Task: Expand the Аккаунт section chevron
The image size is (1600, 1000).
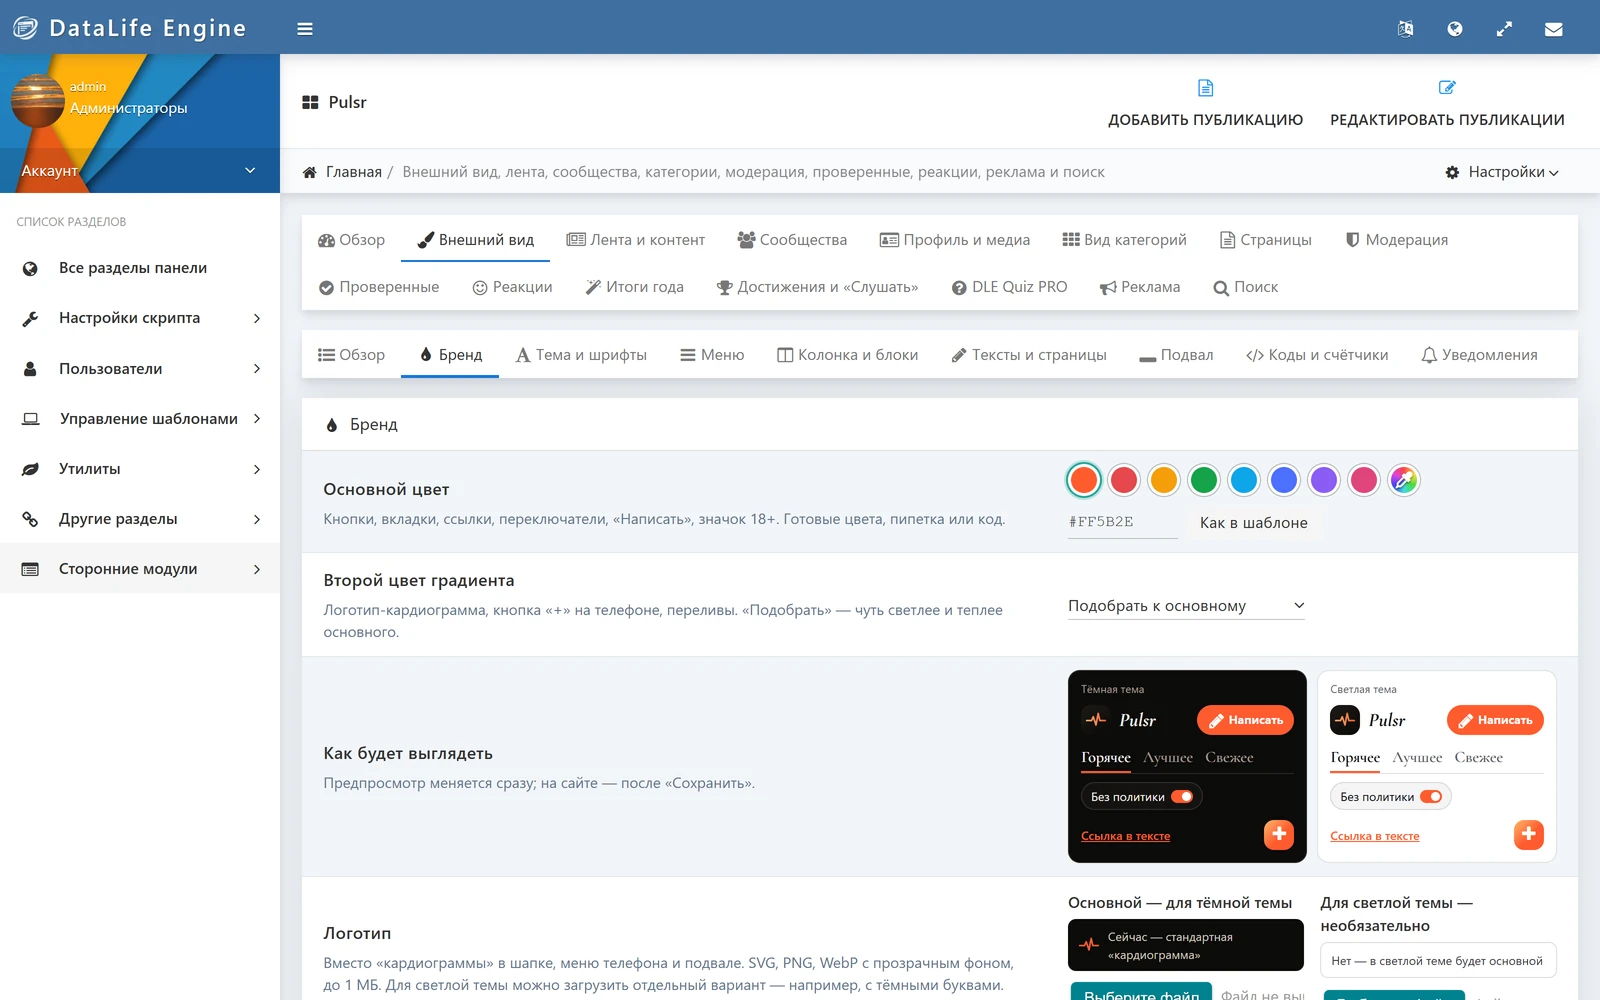Action: pyautogui.click(x=250, y=170)
